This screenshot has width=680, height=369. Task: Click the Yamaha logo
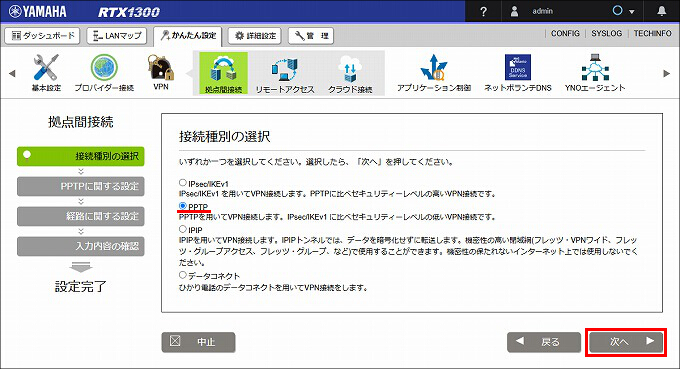click(38, 11)
